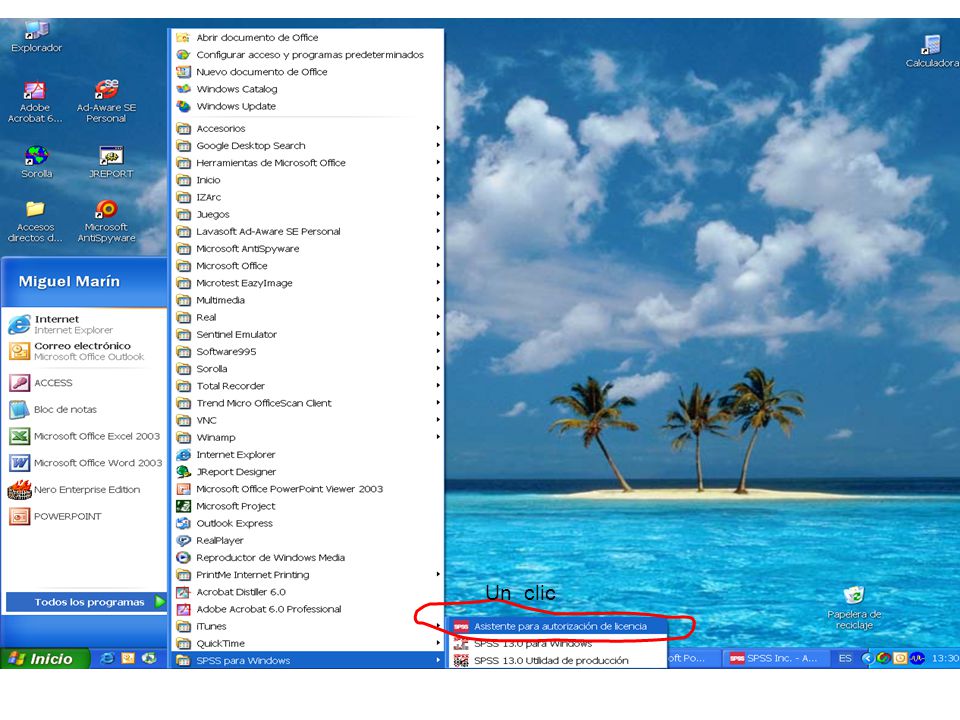This screenshot has width=960, height=720.
Task: Open Abrir documento de Office entry
Action: [x=308, y=37]
